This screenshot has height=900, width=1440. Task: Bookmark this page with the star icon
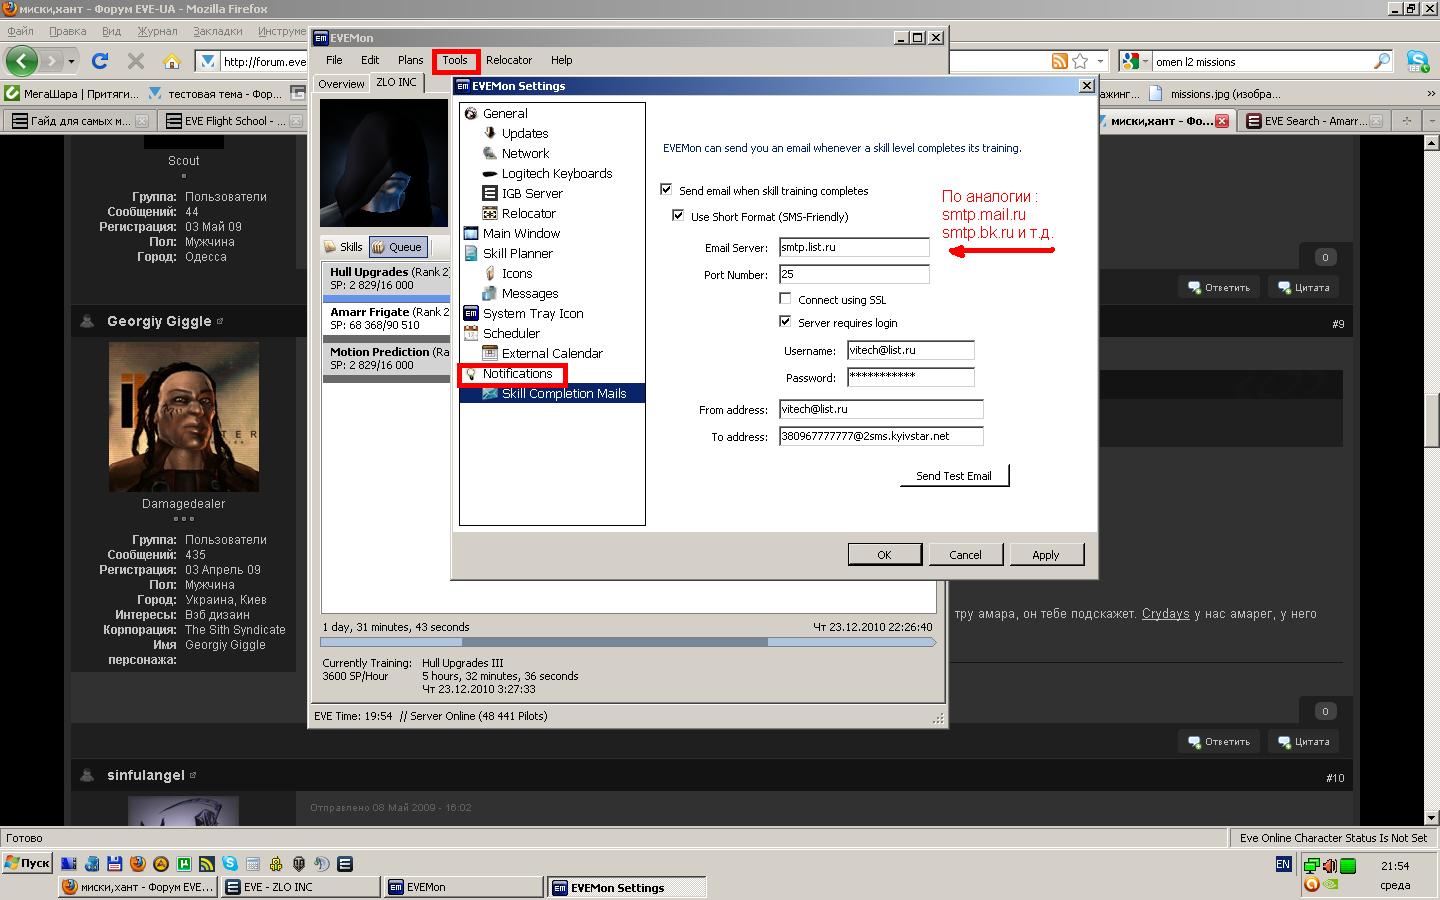tap(1080, 61)
